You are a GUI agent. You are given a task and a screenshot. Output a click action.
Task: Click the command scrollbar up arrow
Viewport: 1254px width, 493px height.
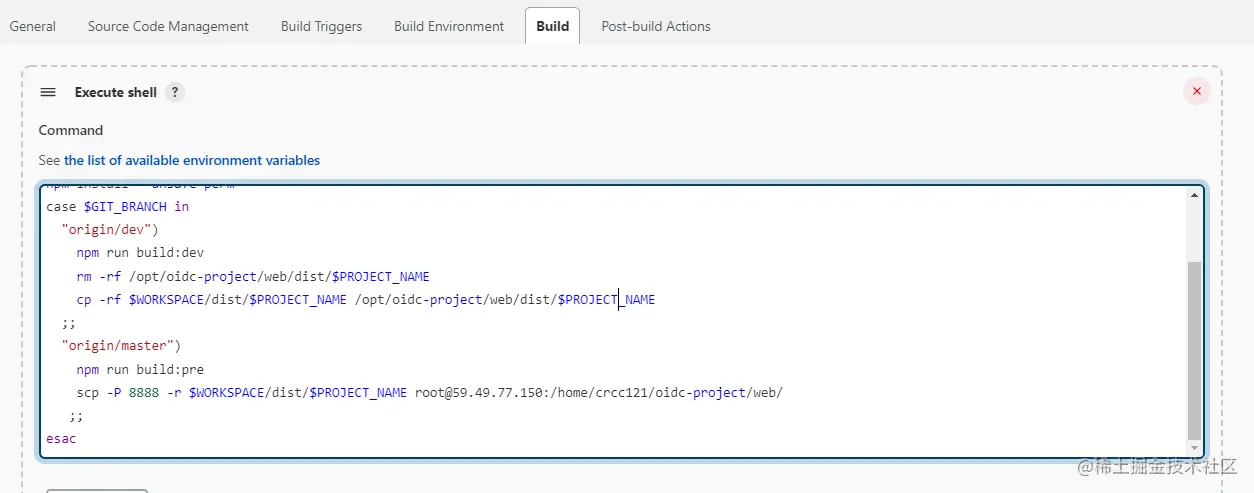[1194, 197]
